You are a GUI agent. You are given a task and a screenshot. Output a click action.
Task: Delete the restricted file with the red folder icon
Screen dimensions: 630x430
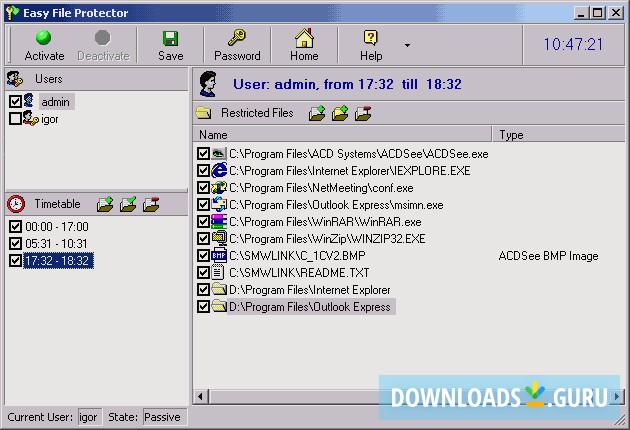point(363,113)
